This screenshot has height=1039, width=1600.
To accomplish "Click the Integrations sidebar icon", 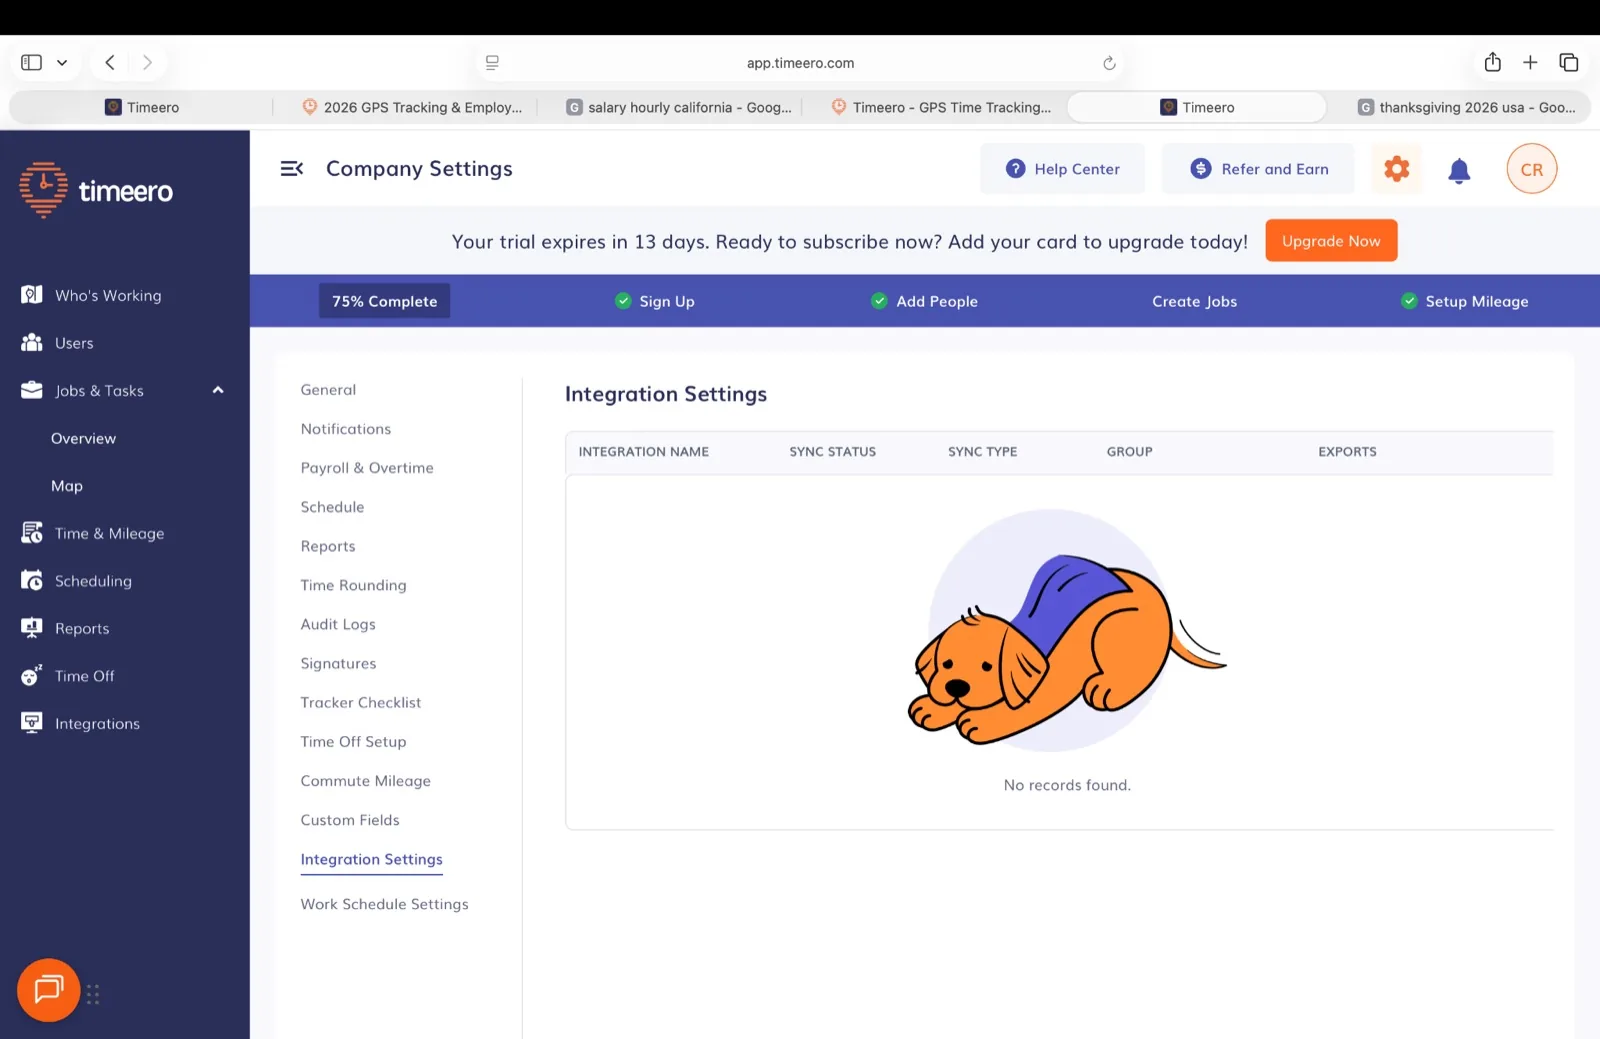I will coord(32,723).
